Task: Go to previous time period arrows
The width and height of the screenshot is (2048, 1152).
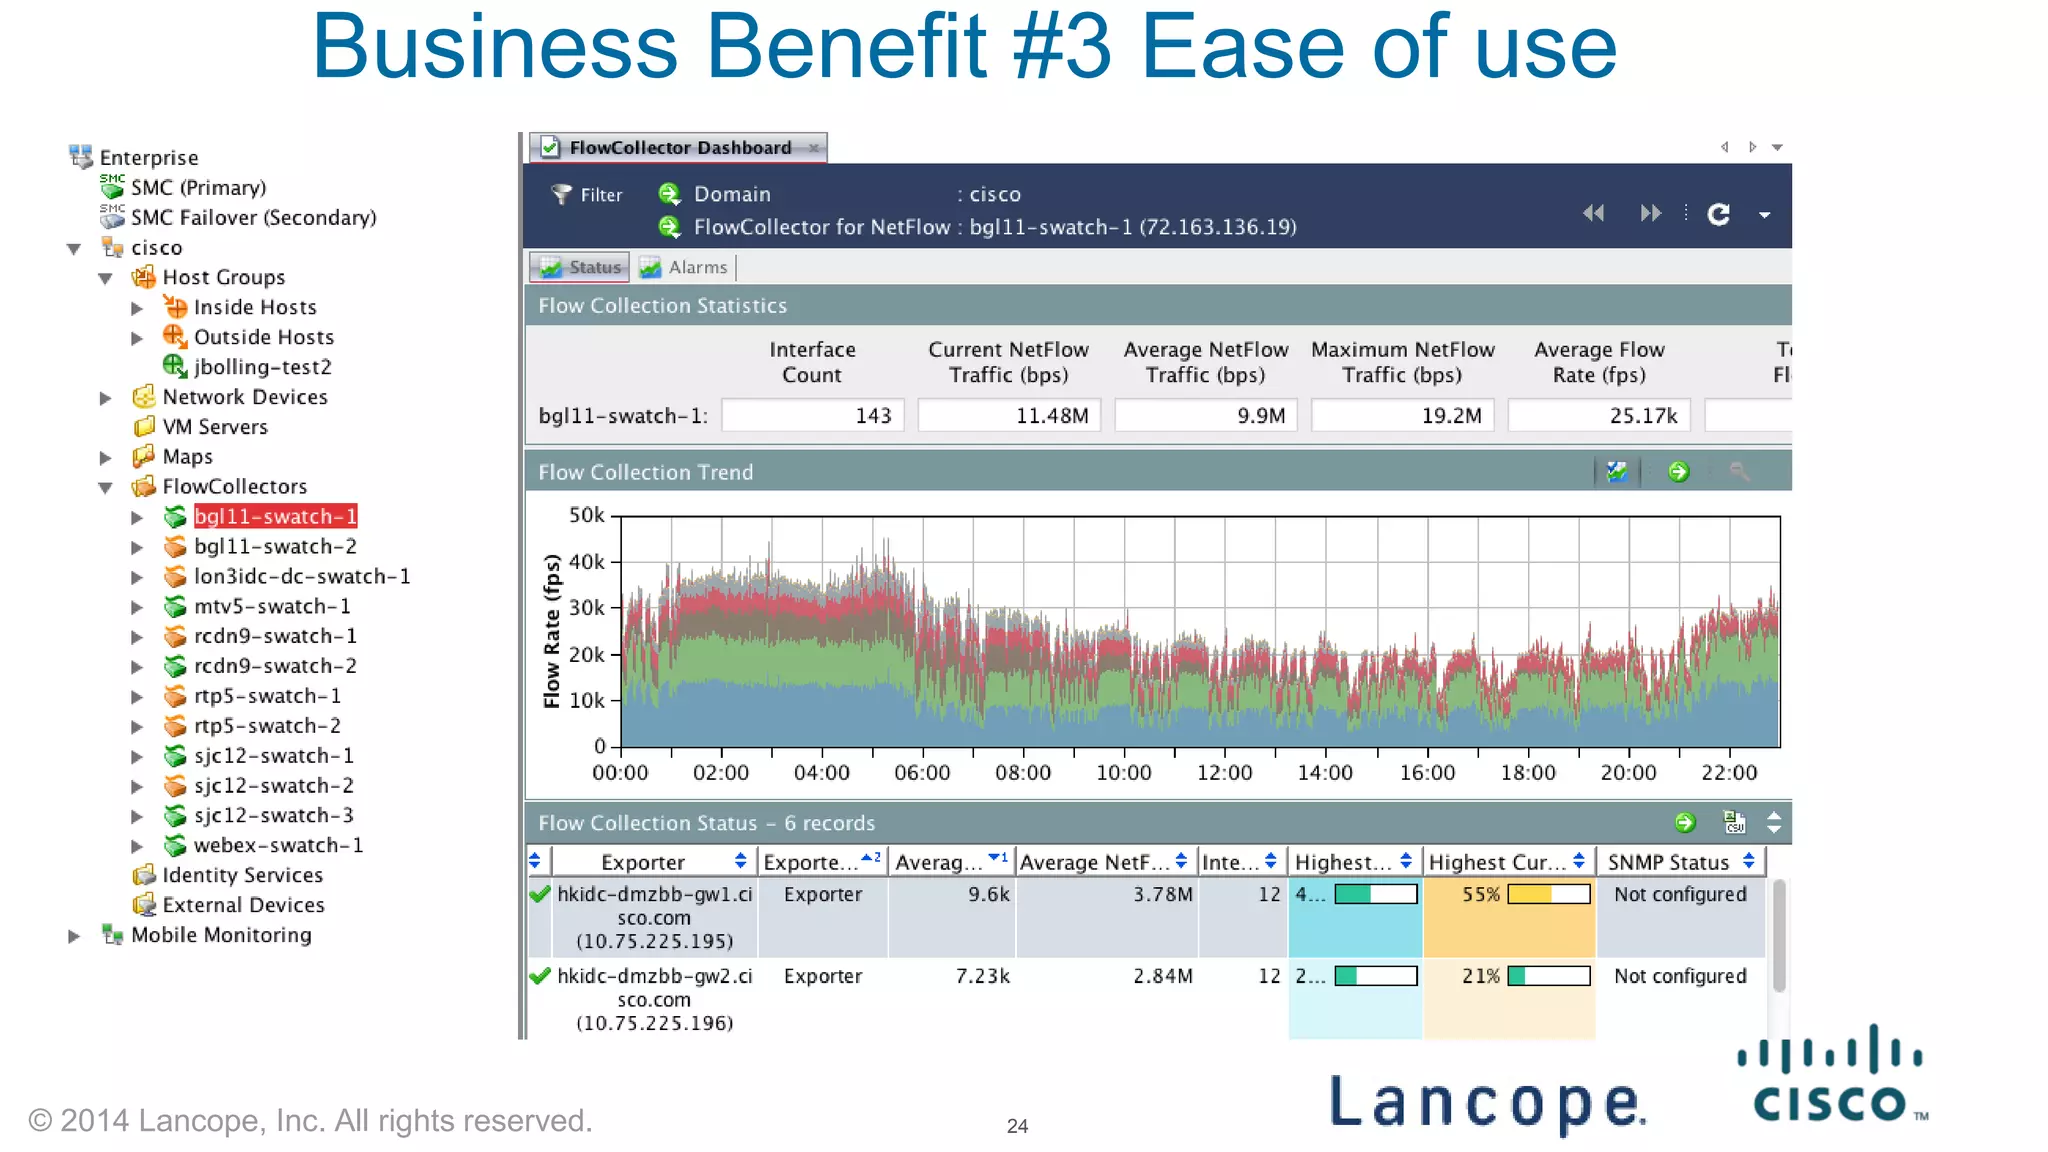Action: [x=1594, y=213]
